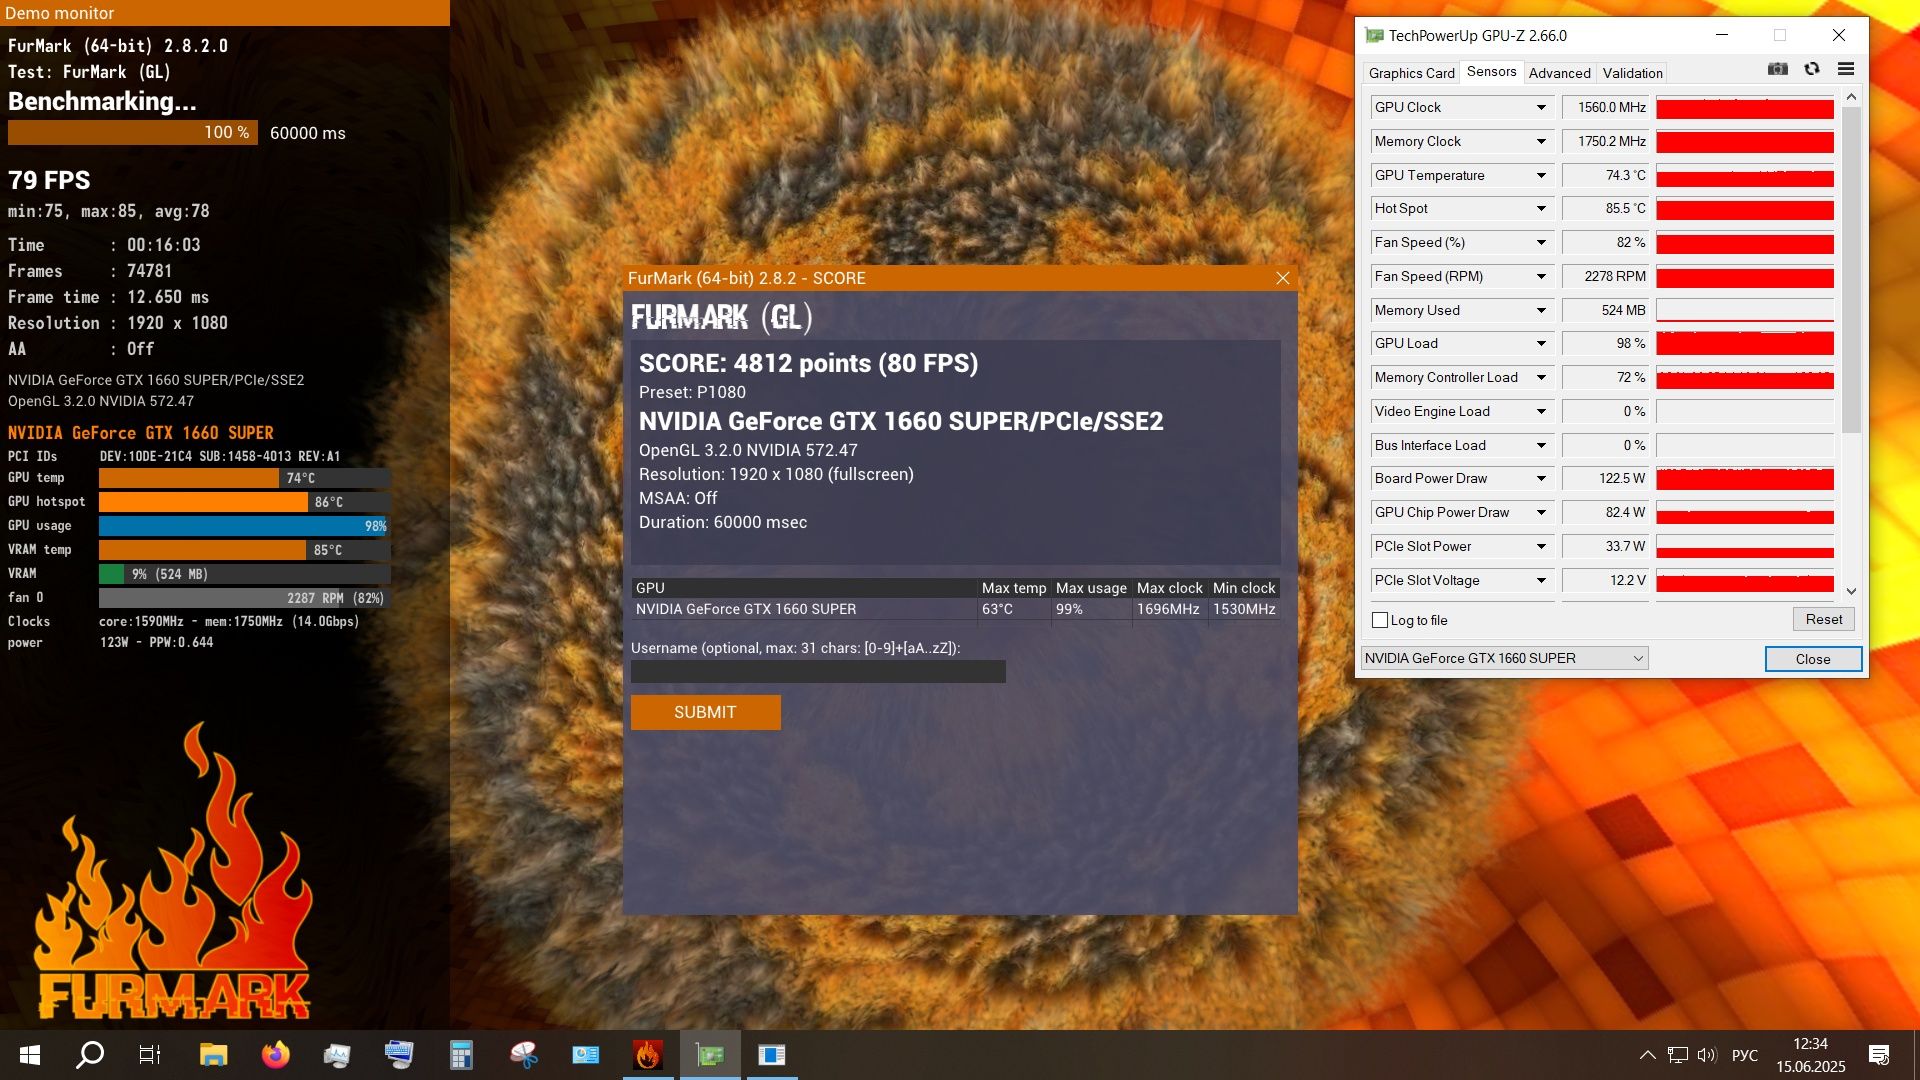Switch to FurMark flame taskbar icon

tap(648, 1055)
